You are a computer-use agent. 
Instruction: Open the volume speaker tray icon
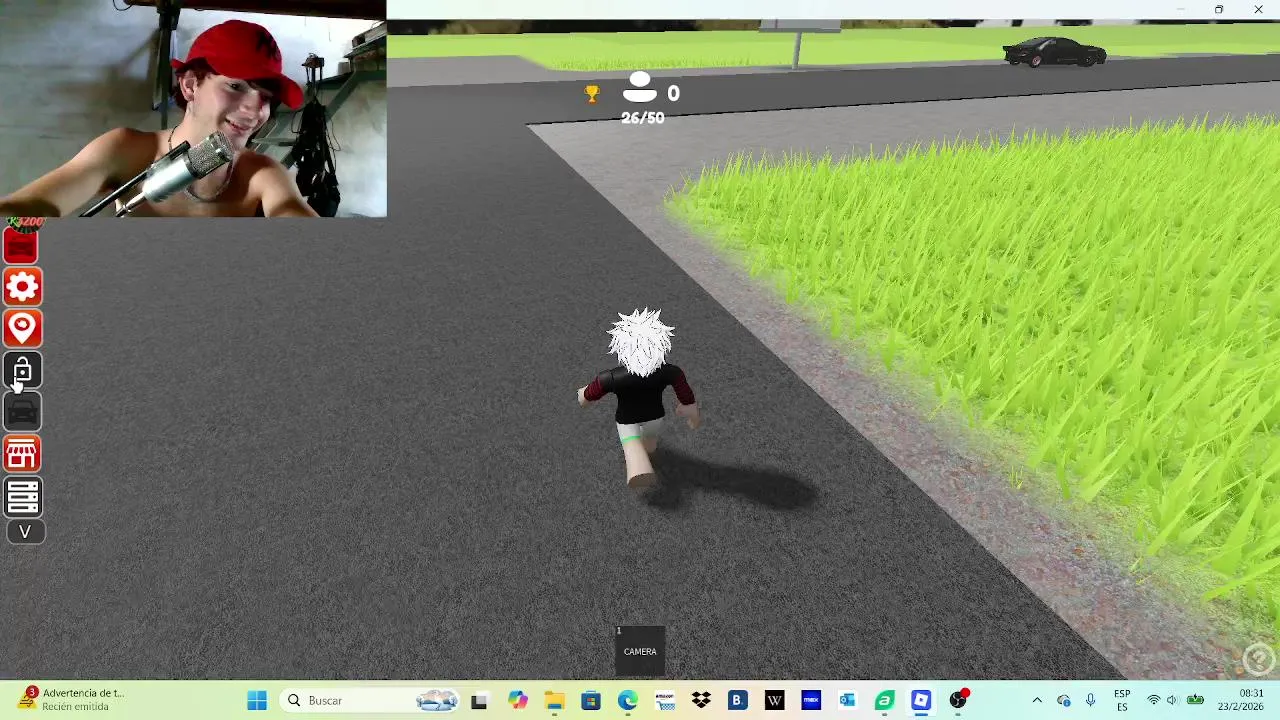tap(1173, 701)
